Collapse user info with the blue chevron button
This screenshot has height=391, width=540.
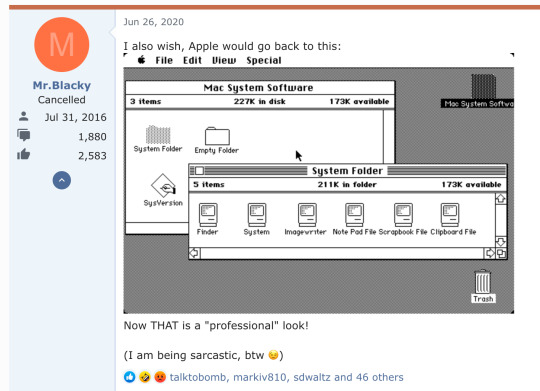pyautogui.click(x=62, y=180)
